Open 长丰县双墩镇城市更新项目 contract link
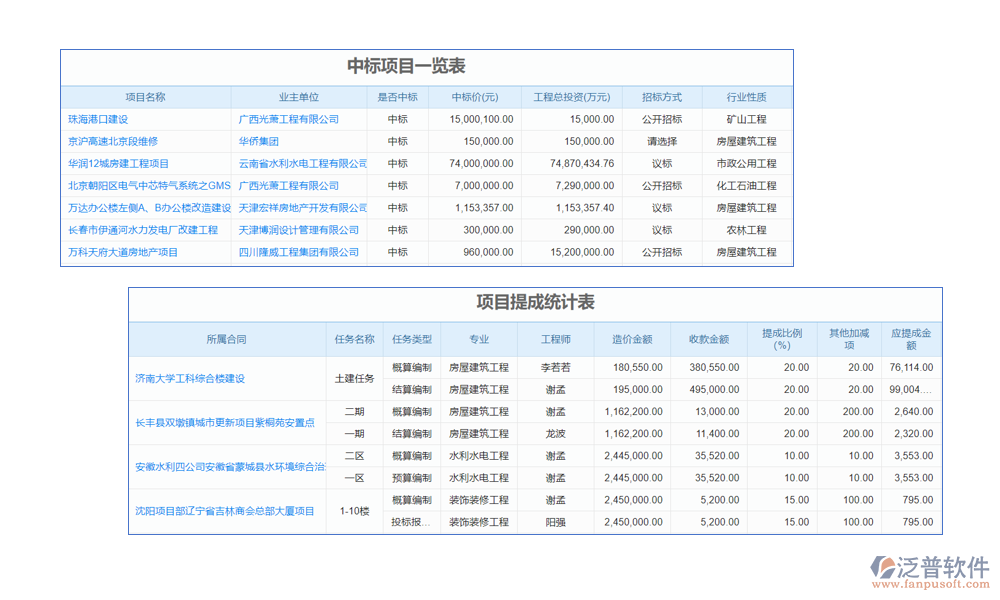Image resolution: width=1000 pixels, height=600 pixels. coord(225,422)
